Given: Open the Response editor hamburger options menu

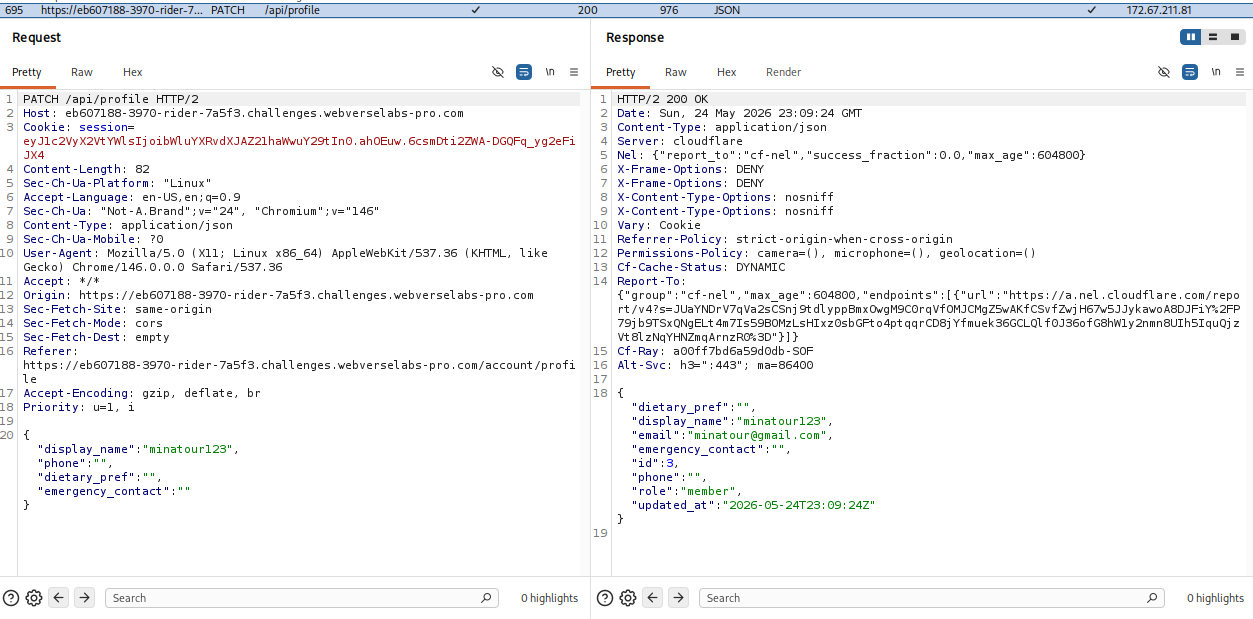Looking at the screenshot, I should [x=1240, y=72].
